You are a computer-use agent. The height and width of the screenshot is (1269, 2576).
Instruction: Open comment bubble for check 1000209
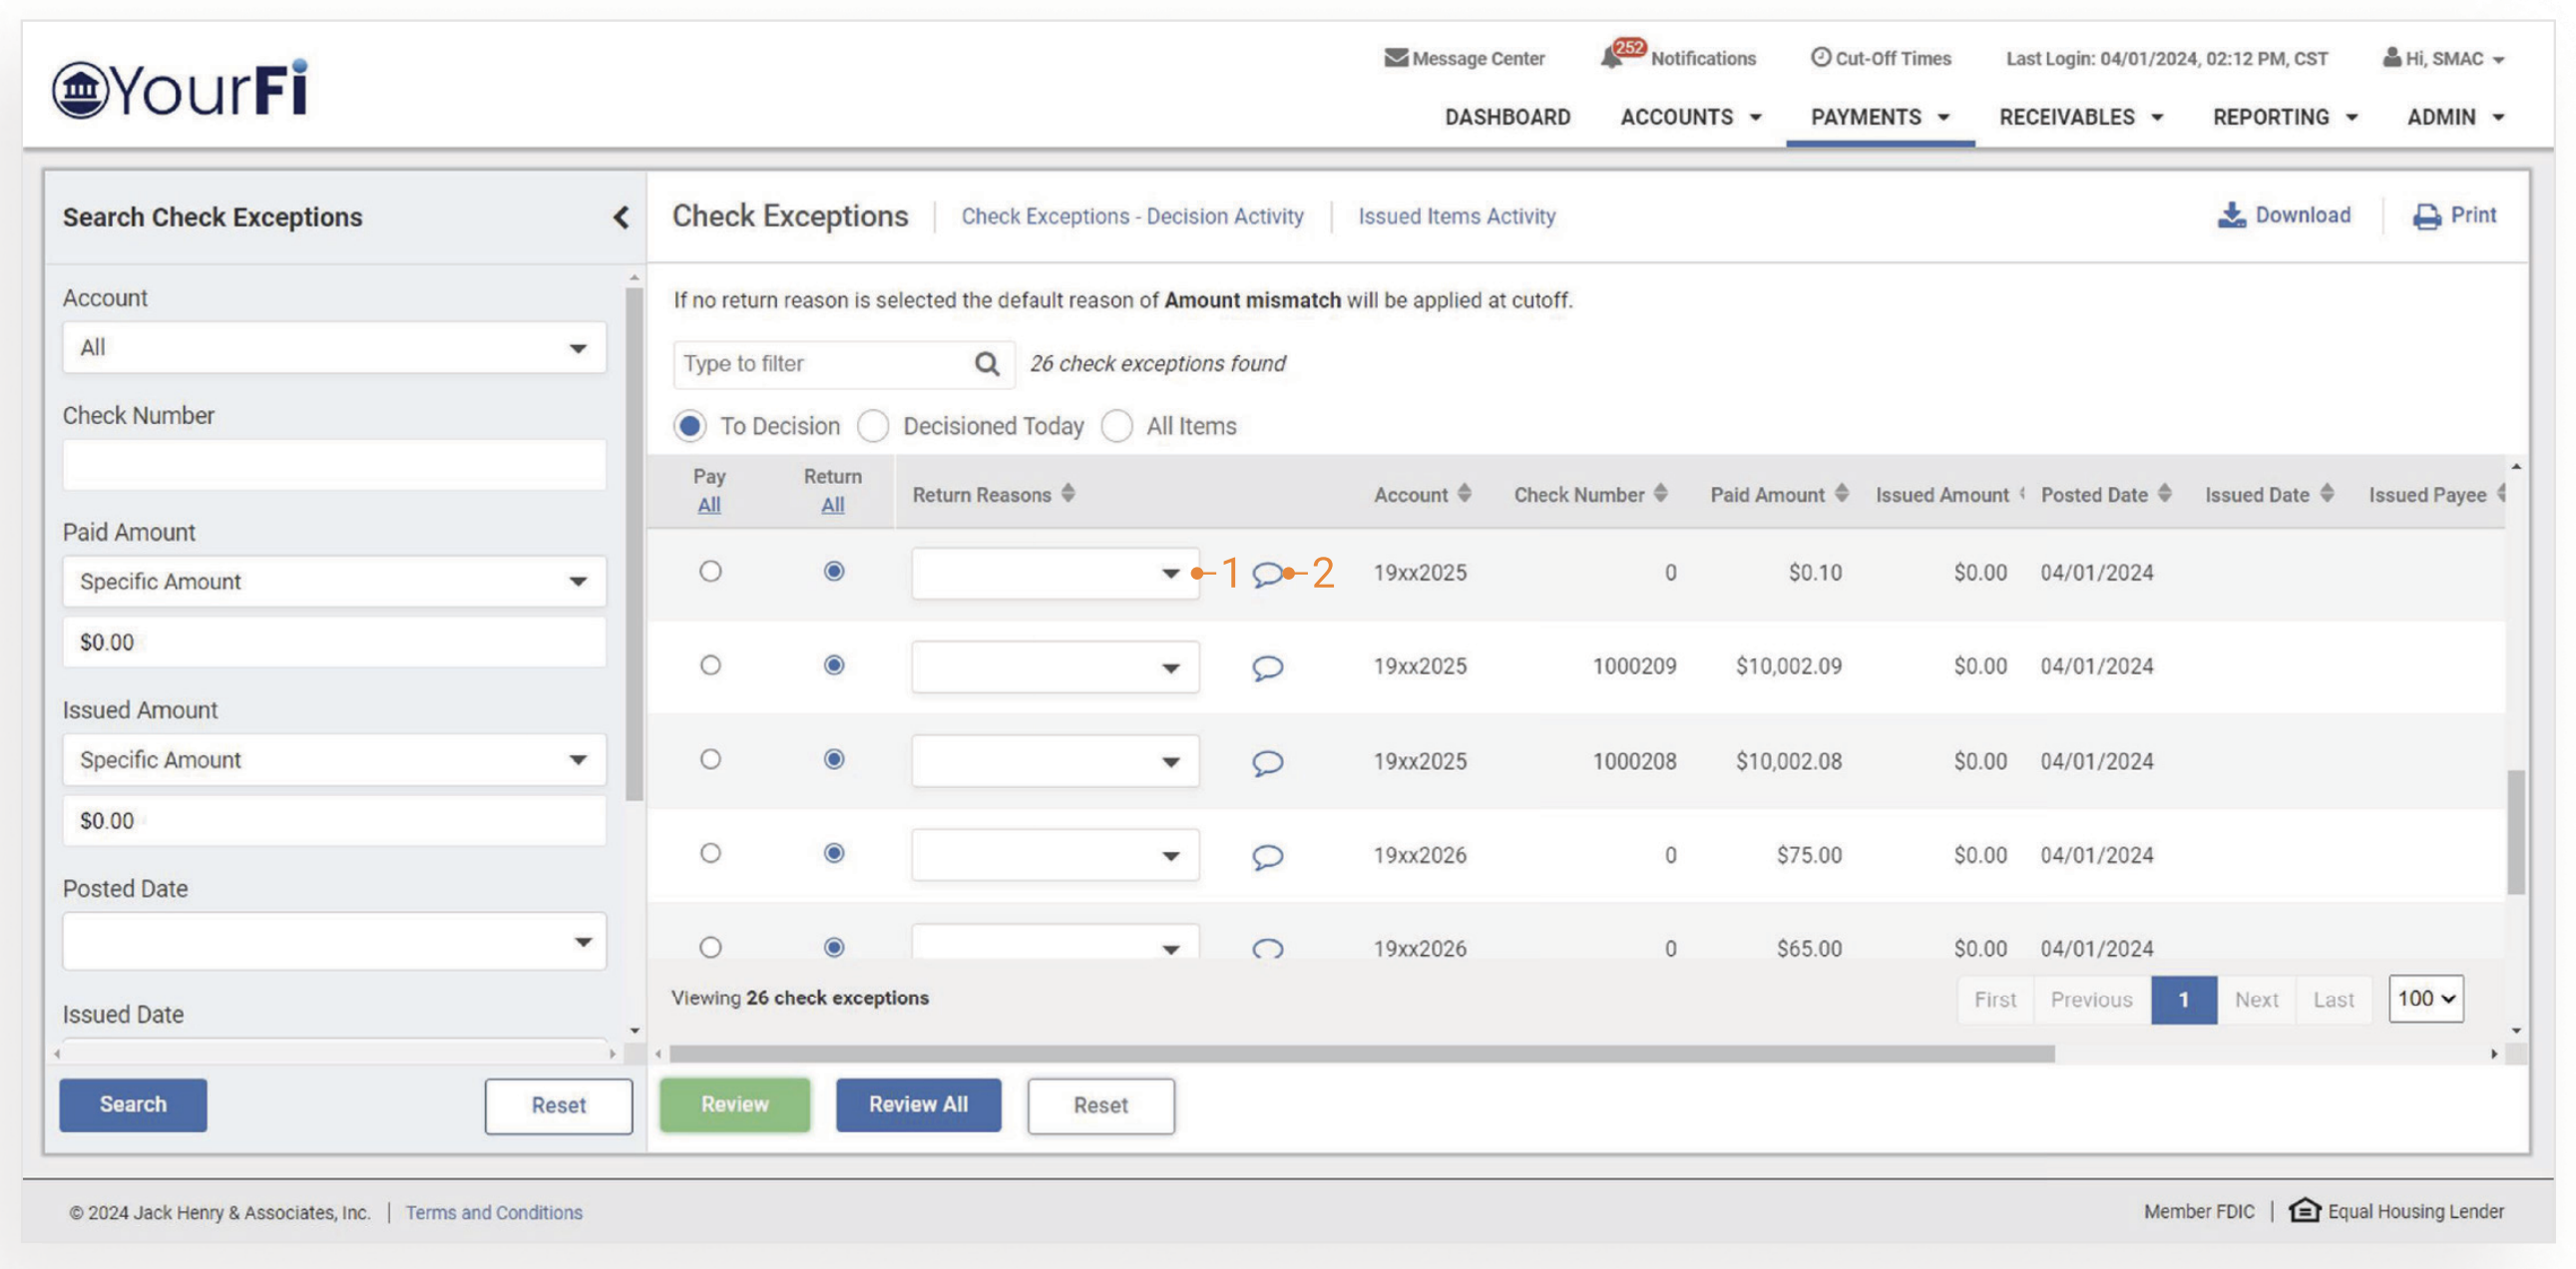point(1267,667)
